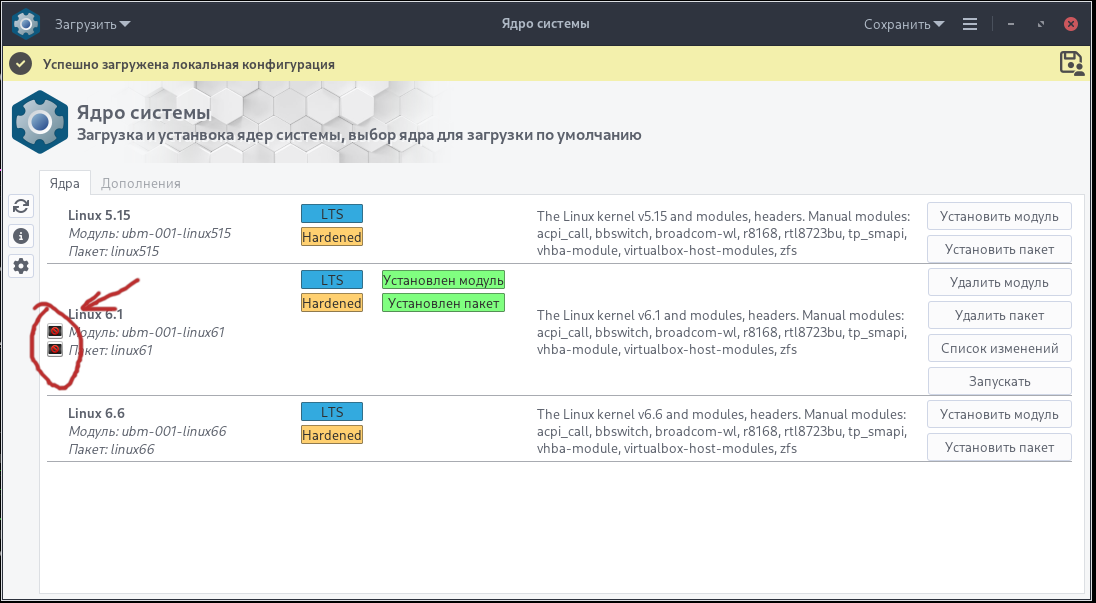Click Удалить модуль for Linux 6.1
Viewport: 1096px width, 603px height.
tap(999, 282)
